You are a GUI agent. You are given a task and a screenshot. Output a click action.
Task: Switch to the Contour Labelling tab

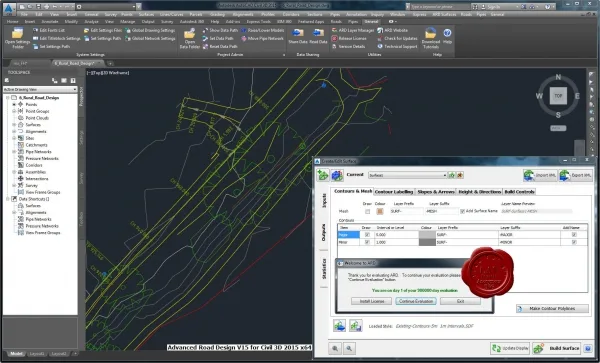[x=394, y=192]
